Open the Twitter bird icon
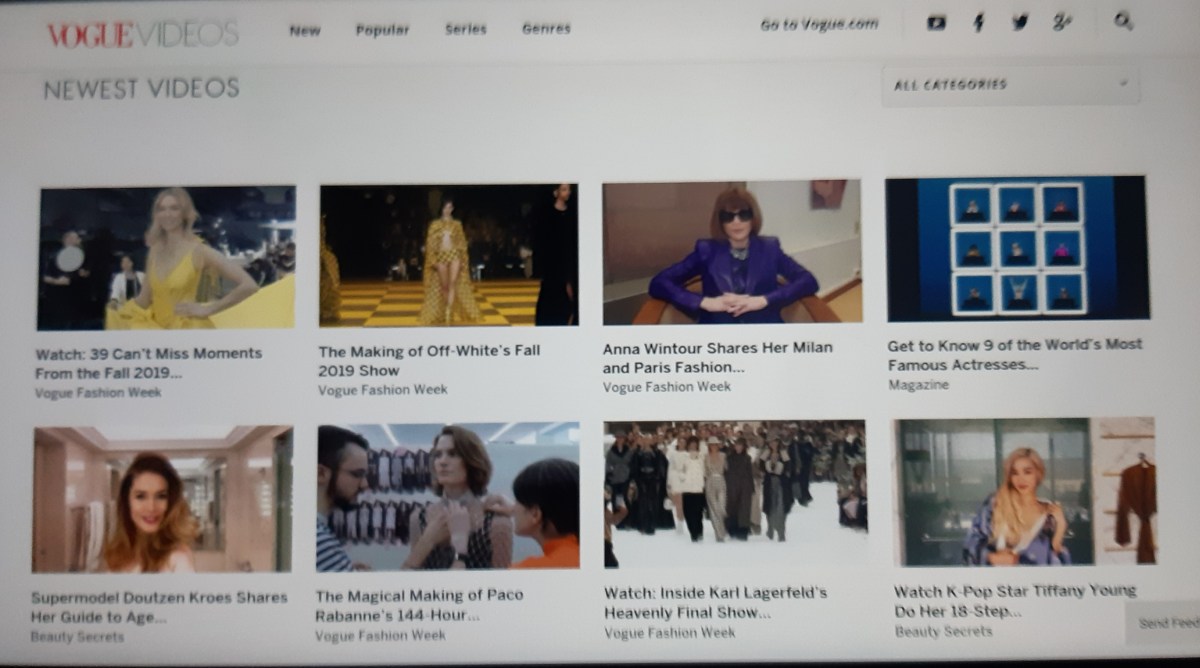 [x=1019, y=23]
